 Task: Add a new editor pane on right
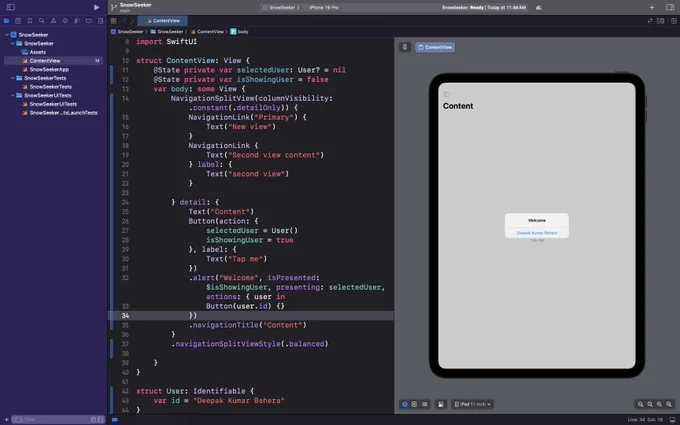(x=673, y=21)
